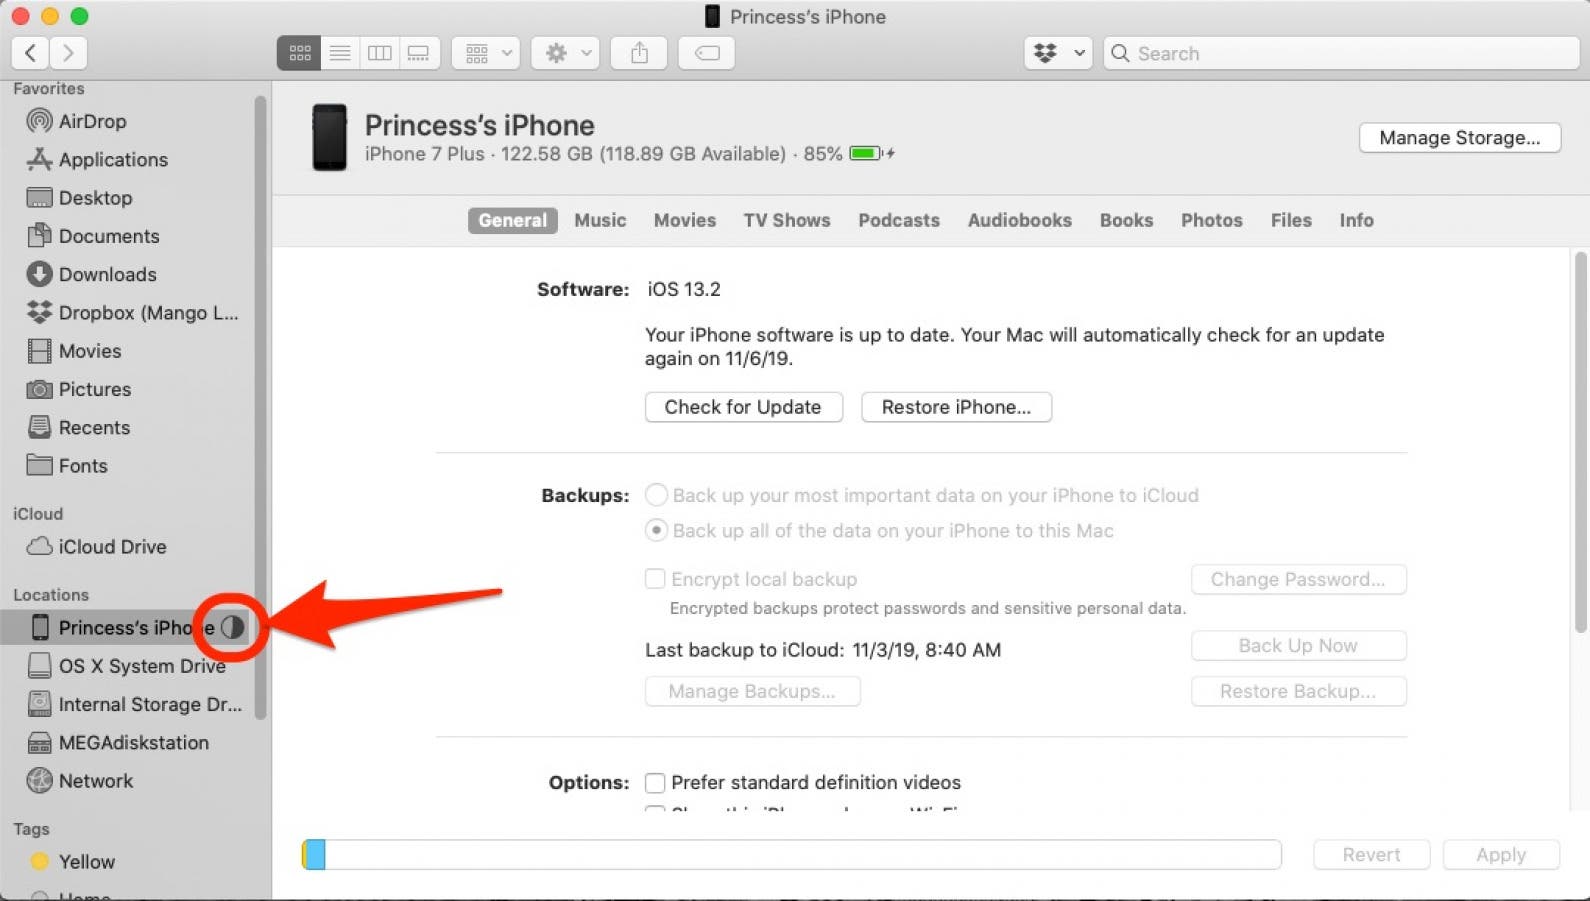1590x901 pixels.
Task: Open Internal Storage Dr... location
Action: pyautogui.click(x=135, y=704)
